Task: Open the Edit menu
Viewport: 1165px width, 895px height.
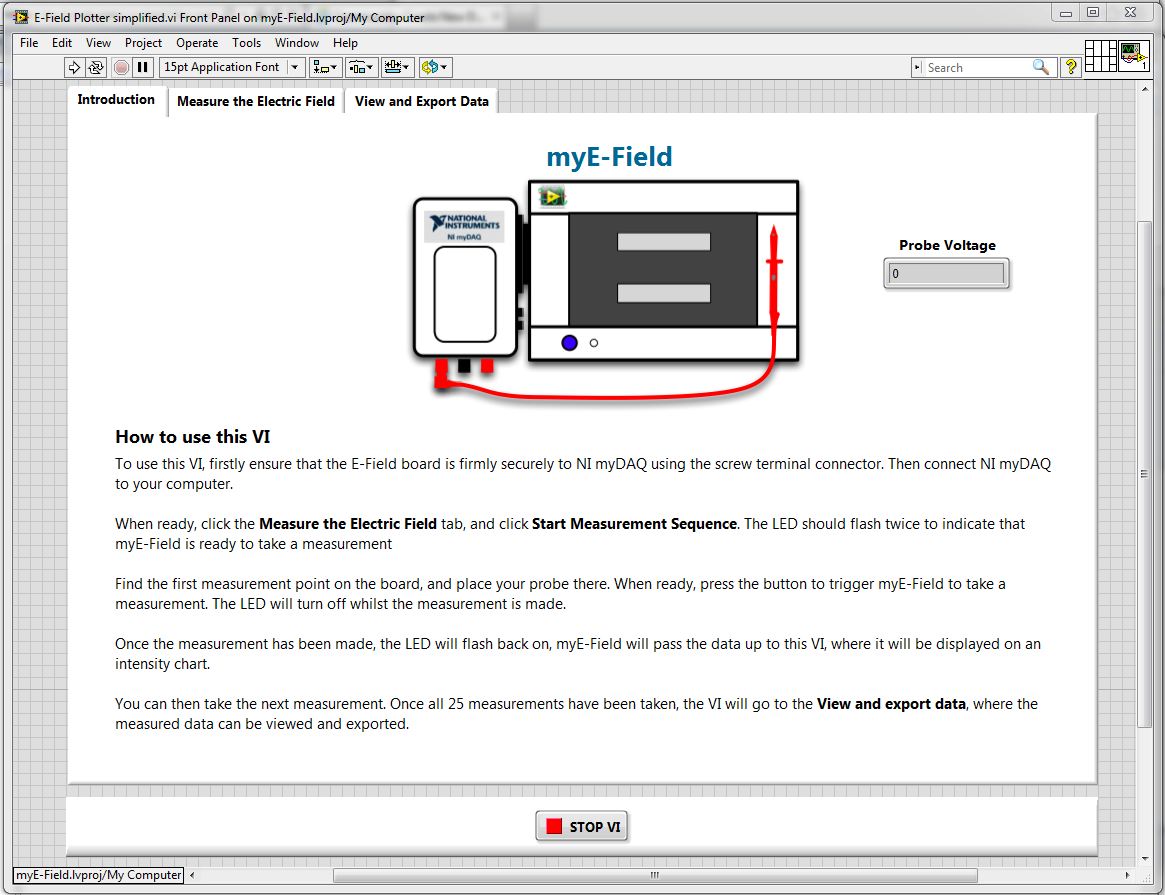Action: [x=62, y=43]
